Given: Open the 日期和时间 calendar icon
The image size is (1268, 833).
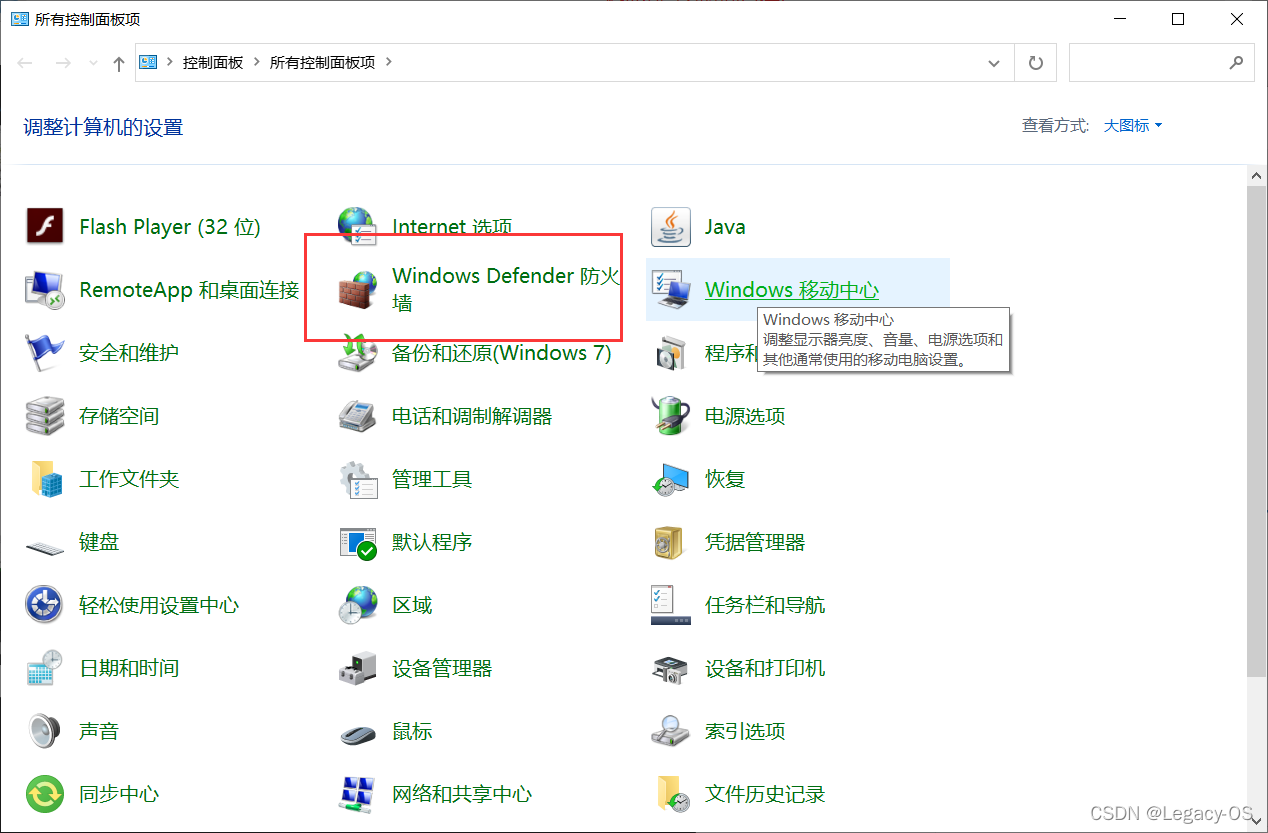Looking at the screenshot, I should [x=45, y=668].
